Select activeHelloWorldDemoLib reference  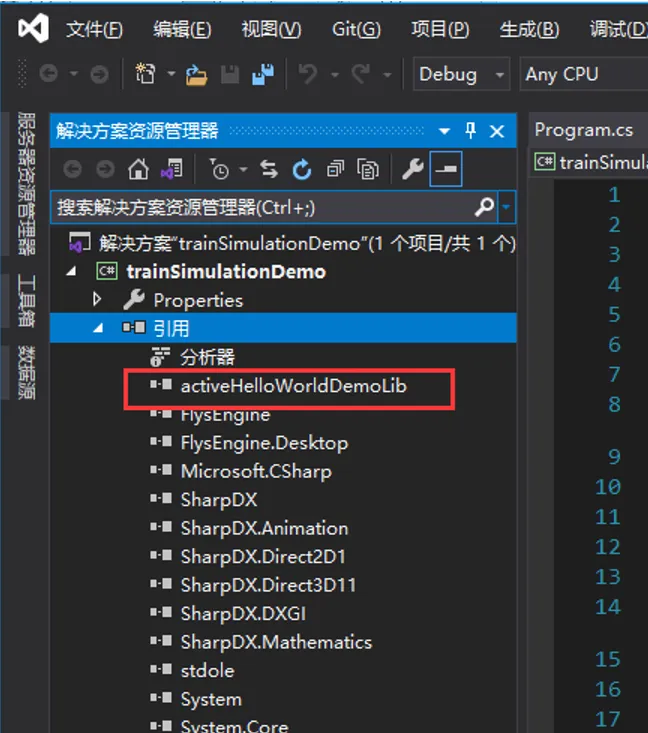point(294,386)
